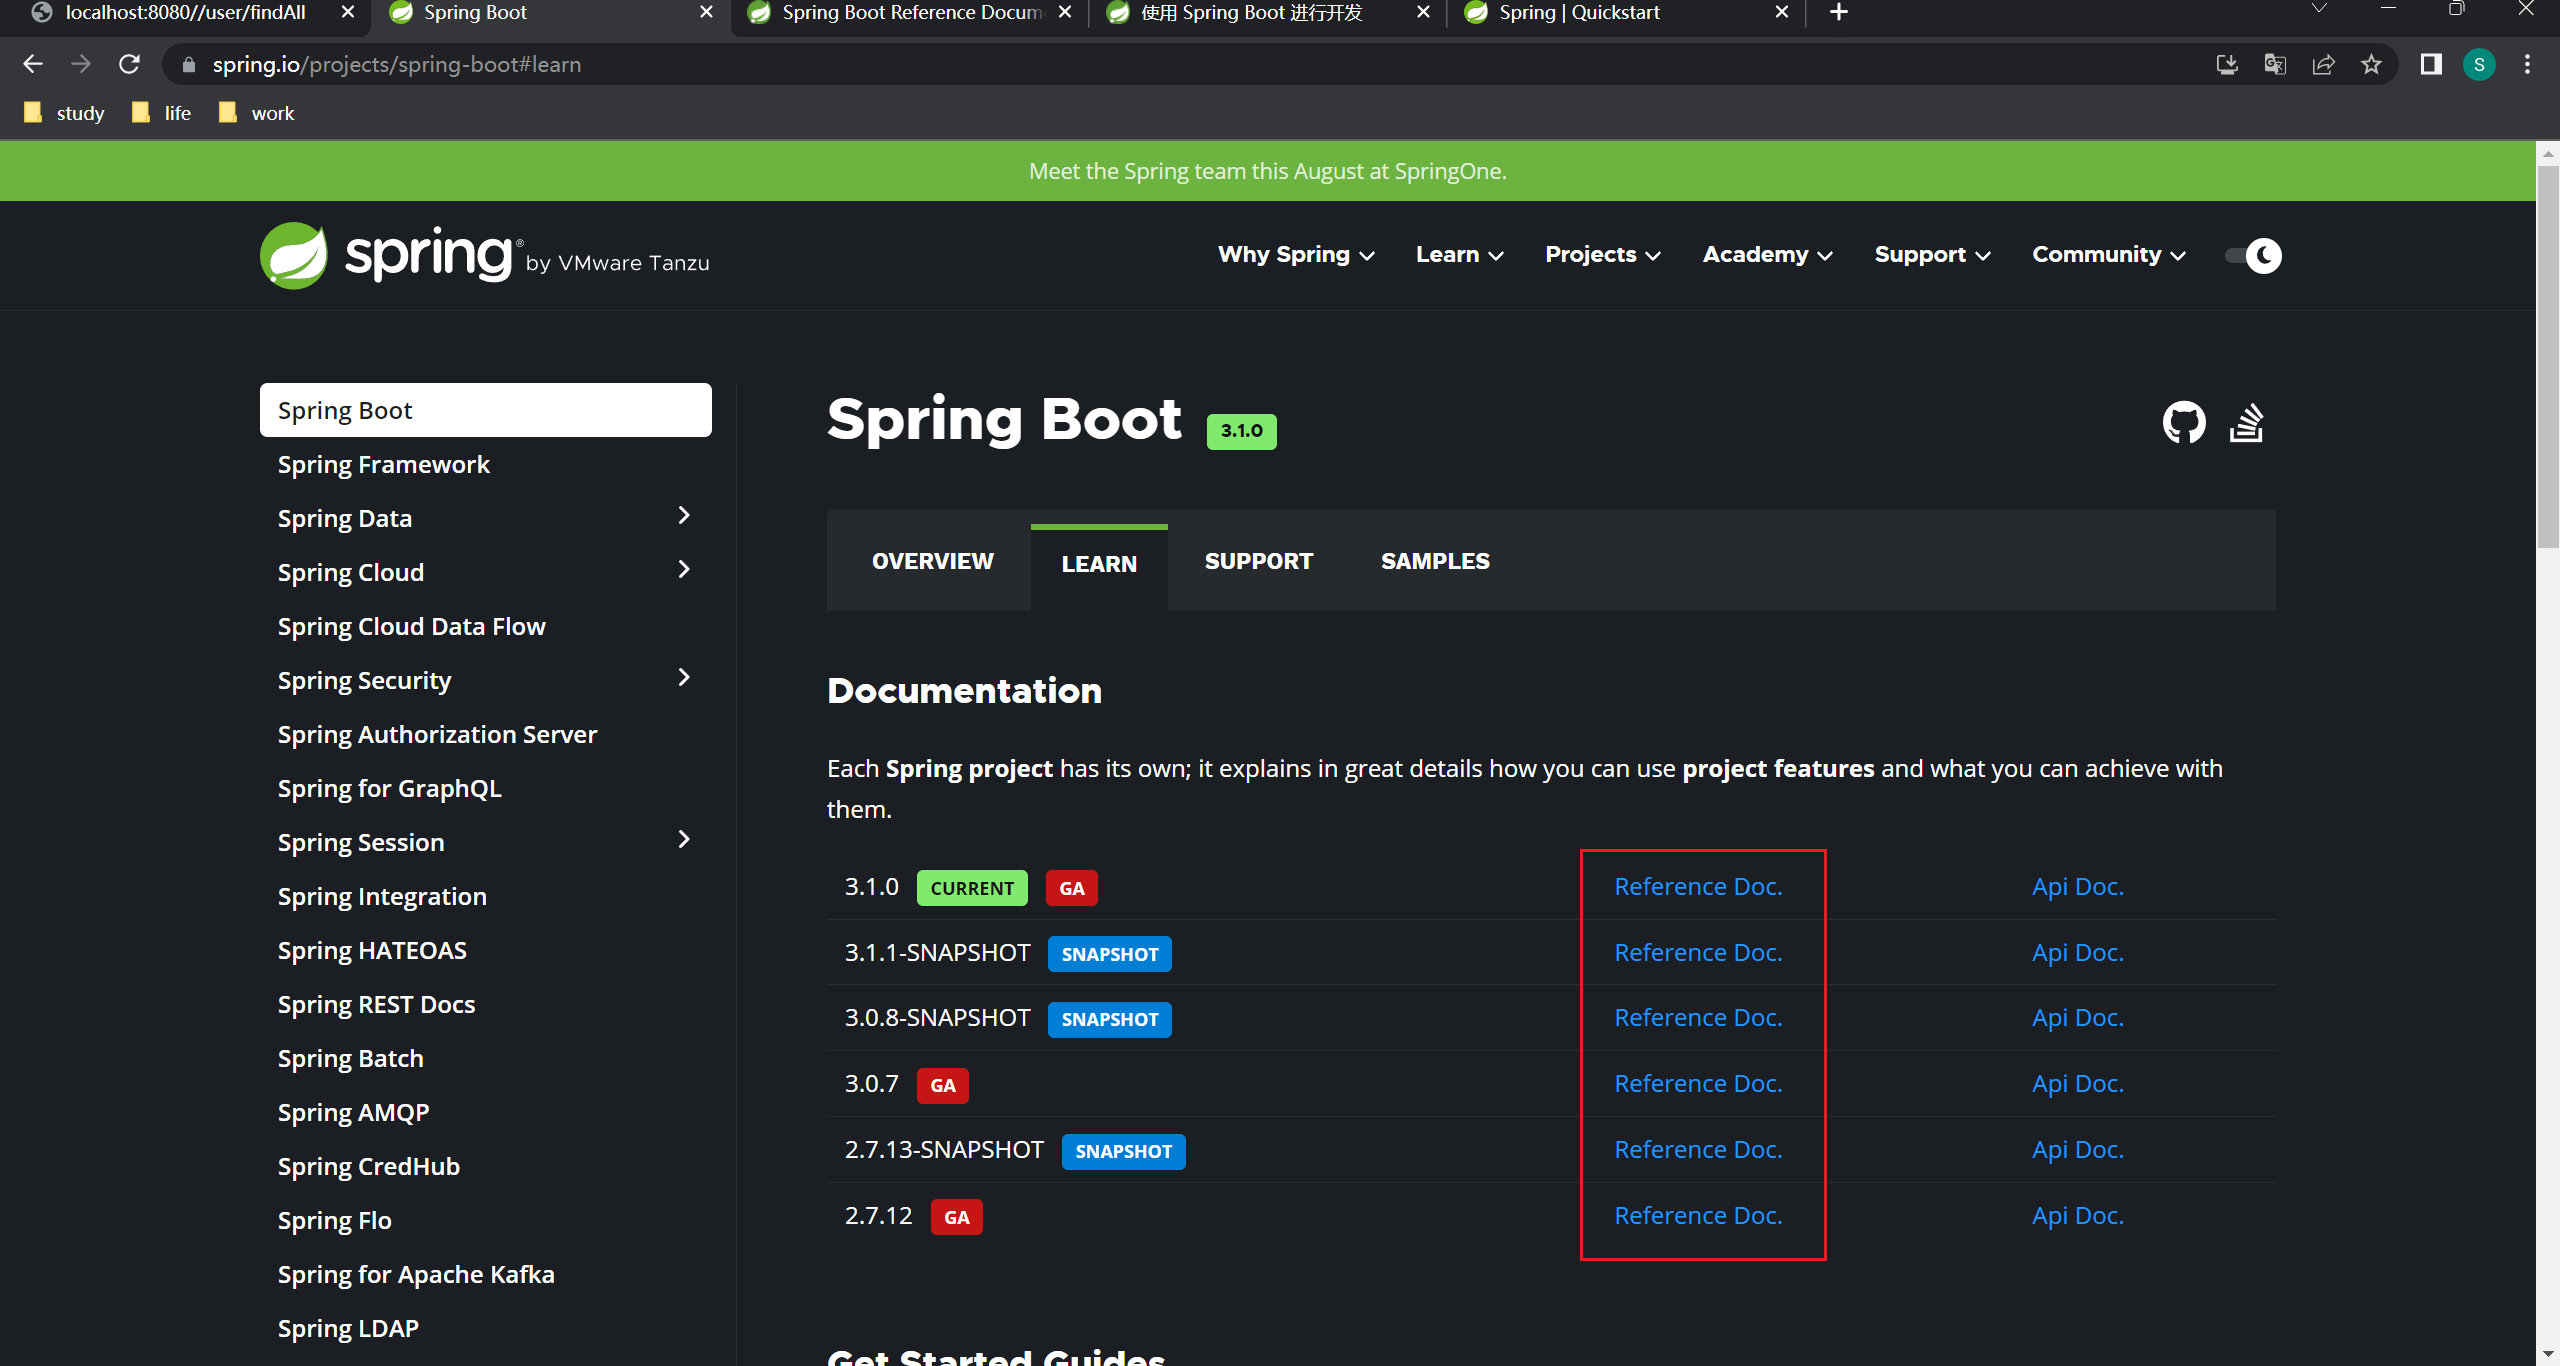The height and width of the screenshot is (1366, 2560).
Task: Select Spring for GraphQL in sidebar
Action: pyautogui.click(x=390, y=789)
